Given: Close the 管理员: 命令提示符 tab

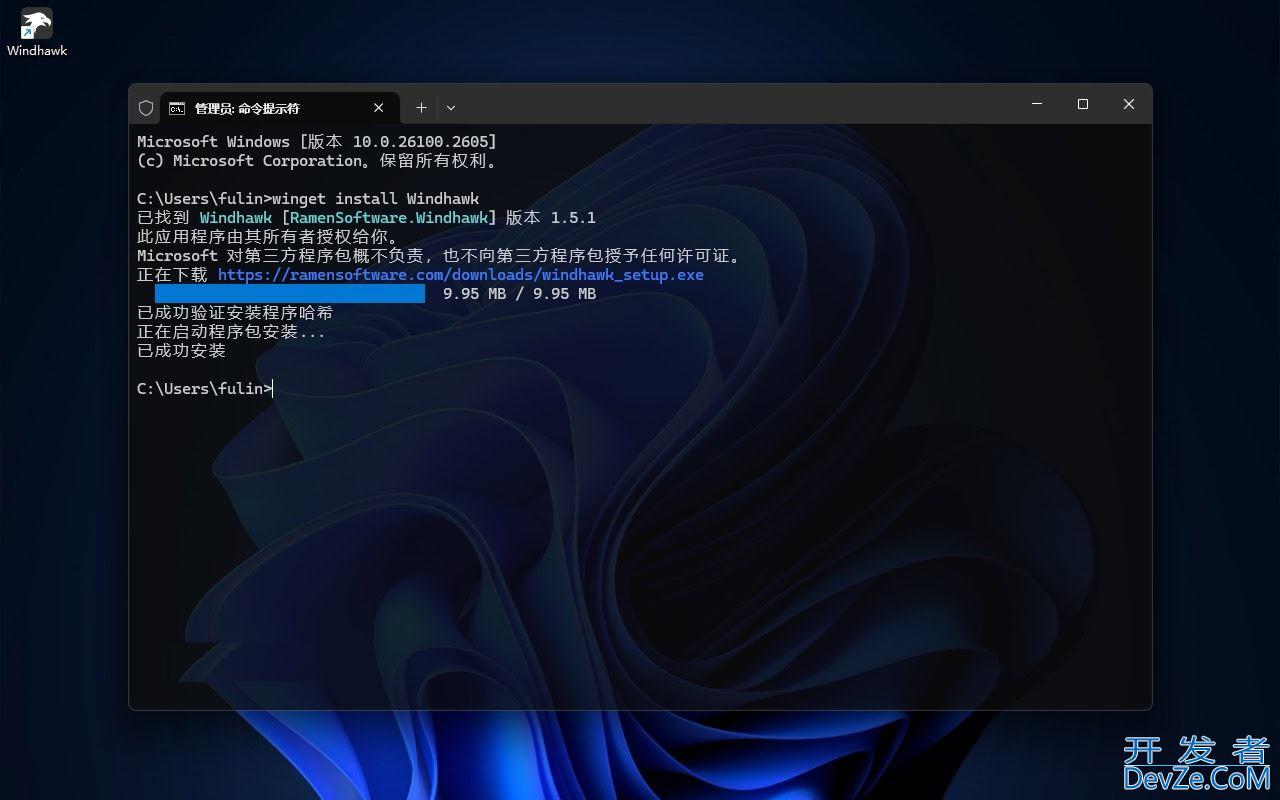Looking at the screenshot, I should (379, 108).
